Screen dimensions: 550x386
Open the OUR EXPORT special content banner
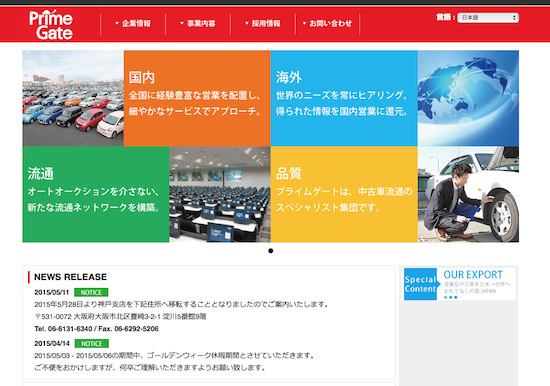tap(460, 284)
